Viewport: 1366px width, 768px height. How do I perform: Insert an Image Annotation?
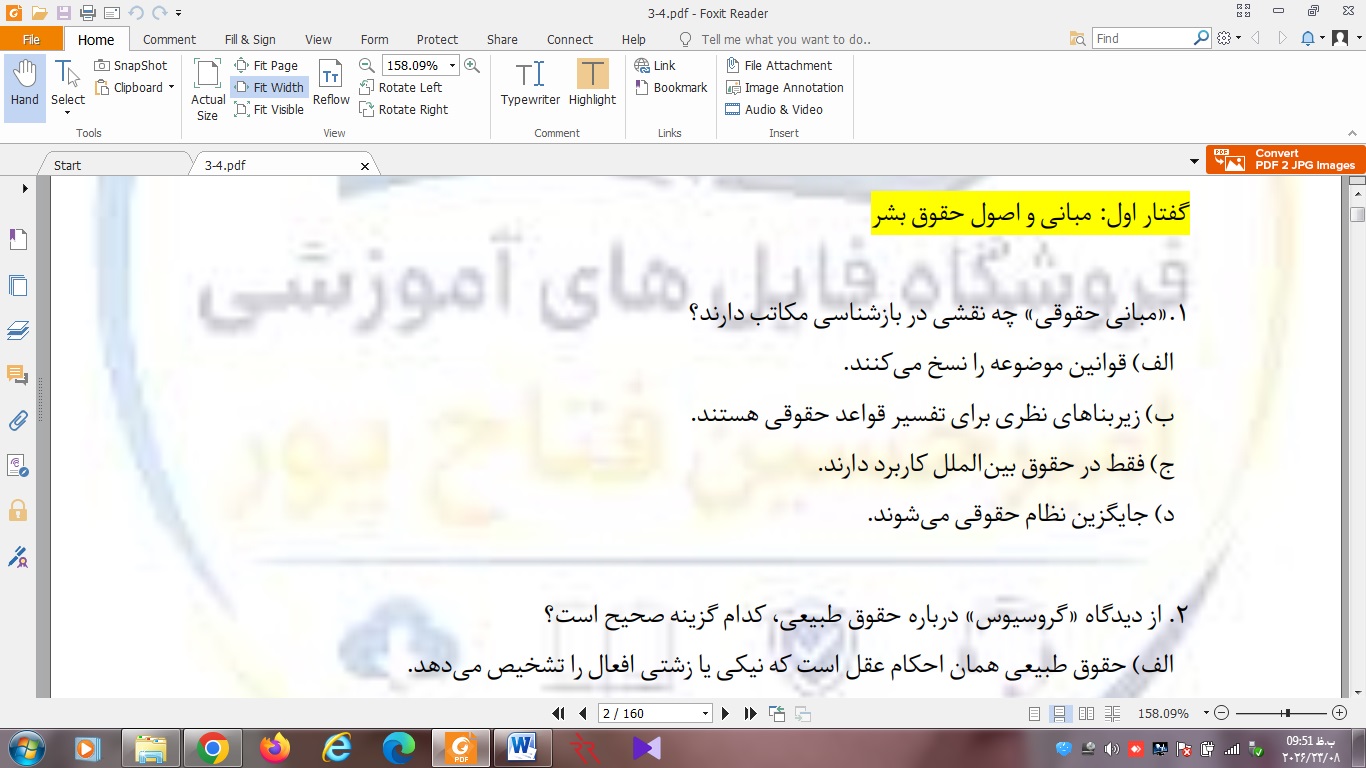[784, 87]
